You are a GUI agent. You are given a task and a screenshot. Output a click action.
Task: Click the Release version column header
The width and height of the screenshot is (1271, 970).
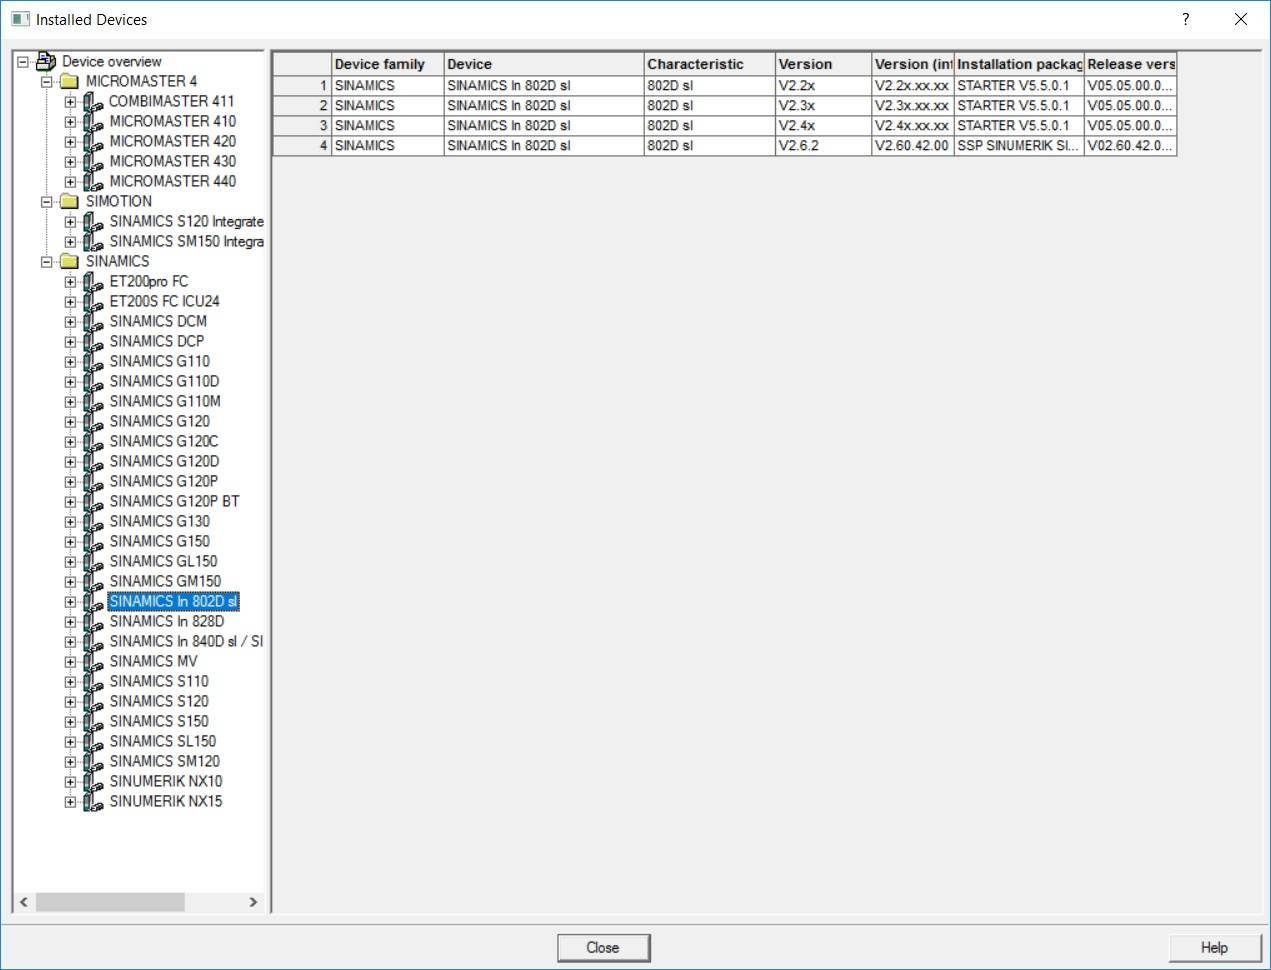(x=1131, y=64)
